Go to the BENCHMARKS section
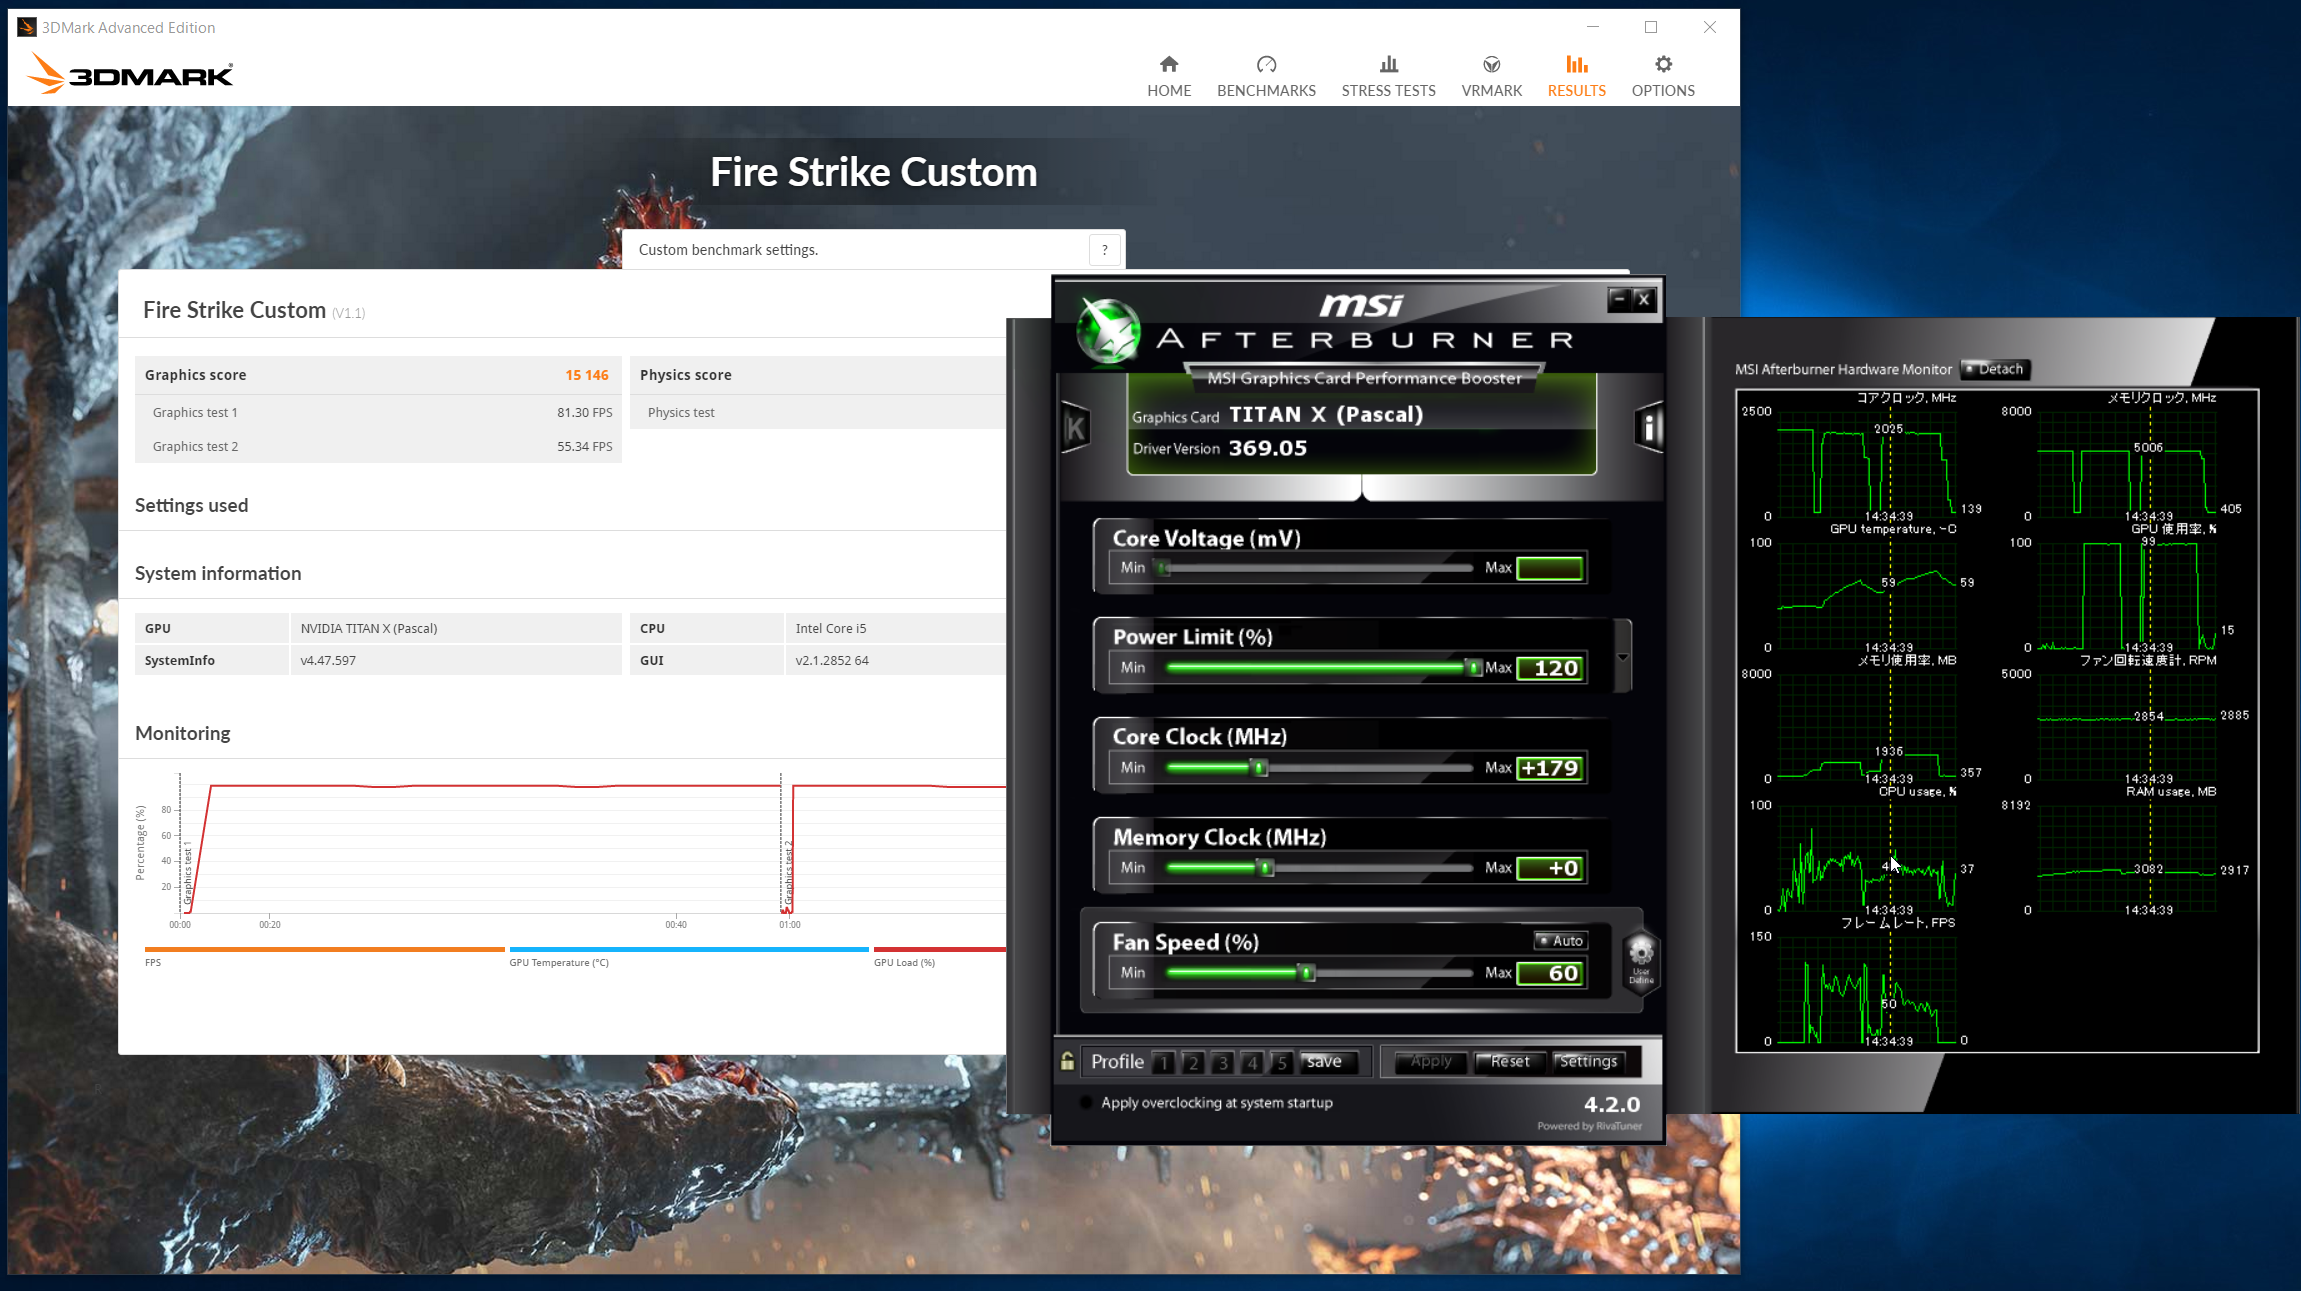This screenshot has width=2301, height=1291. coord(1266,76)
